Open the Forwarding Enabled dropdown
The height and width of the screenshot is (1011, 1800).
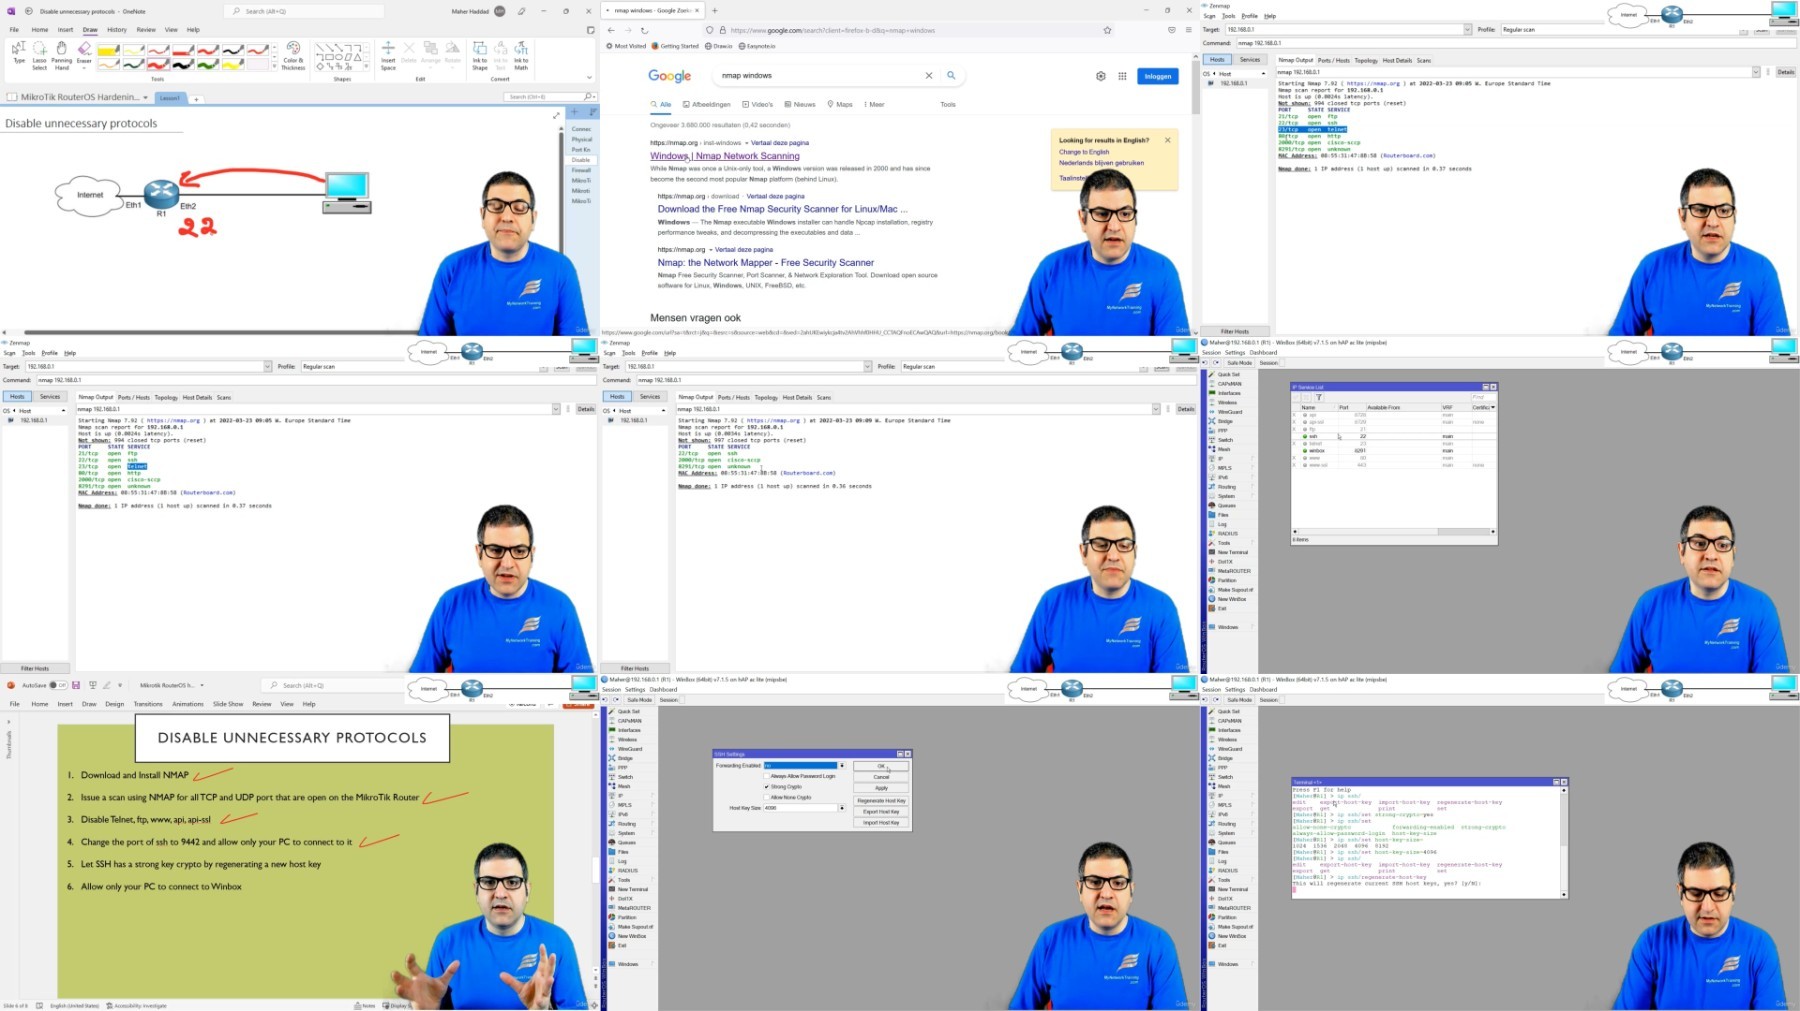842,765
